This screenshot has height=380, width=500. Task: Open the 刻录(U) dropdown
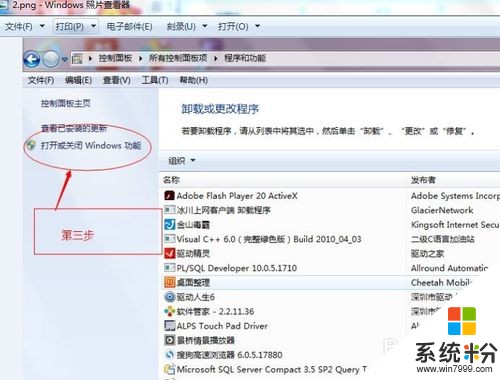pyautogui.click(x=187, y=26)
